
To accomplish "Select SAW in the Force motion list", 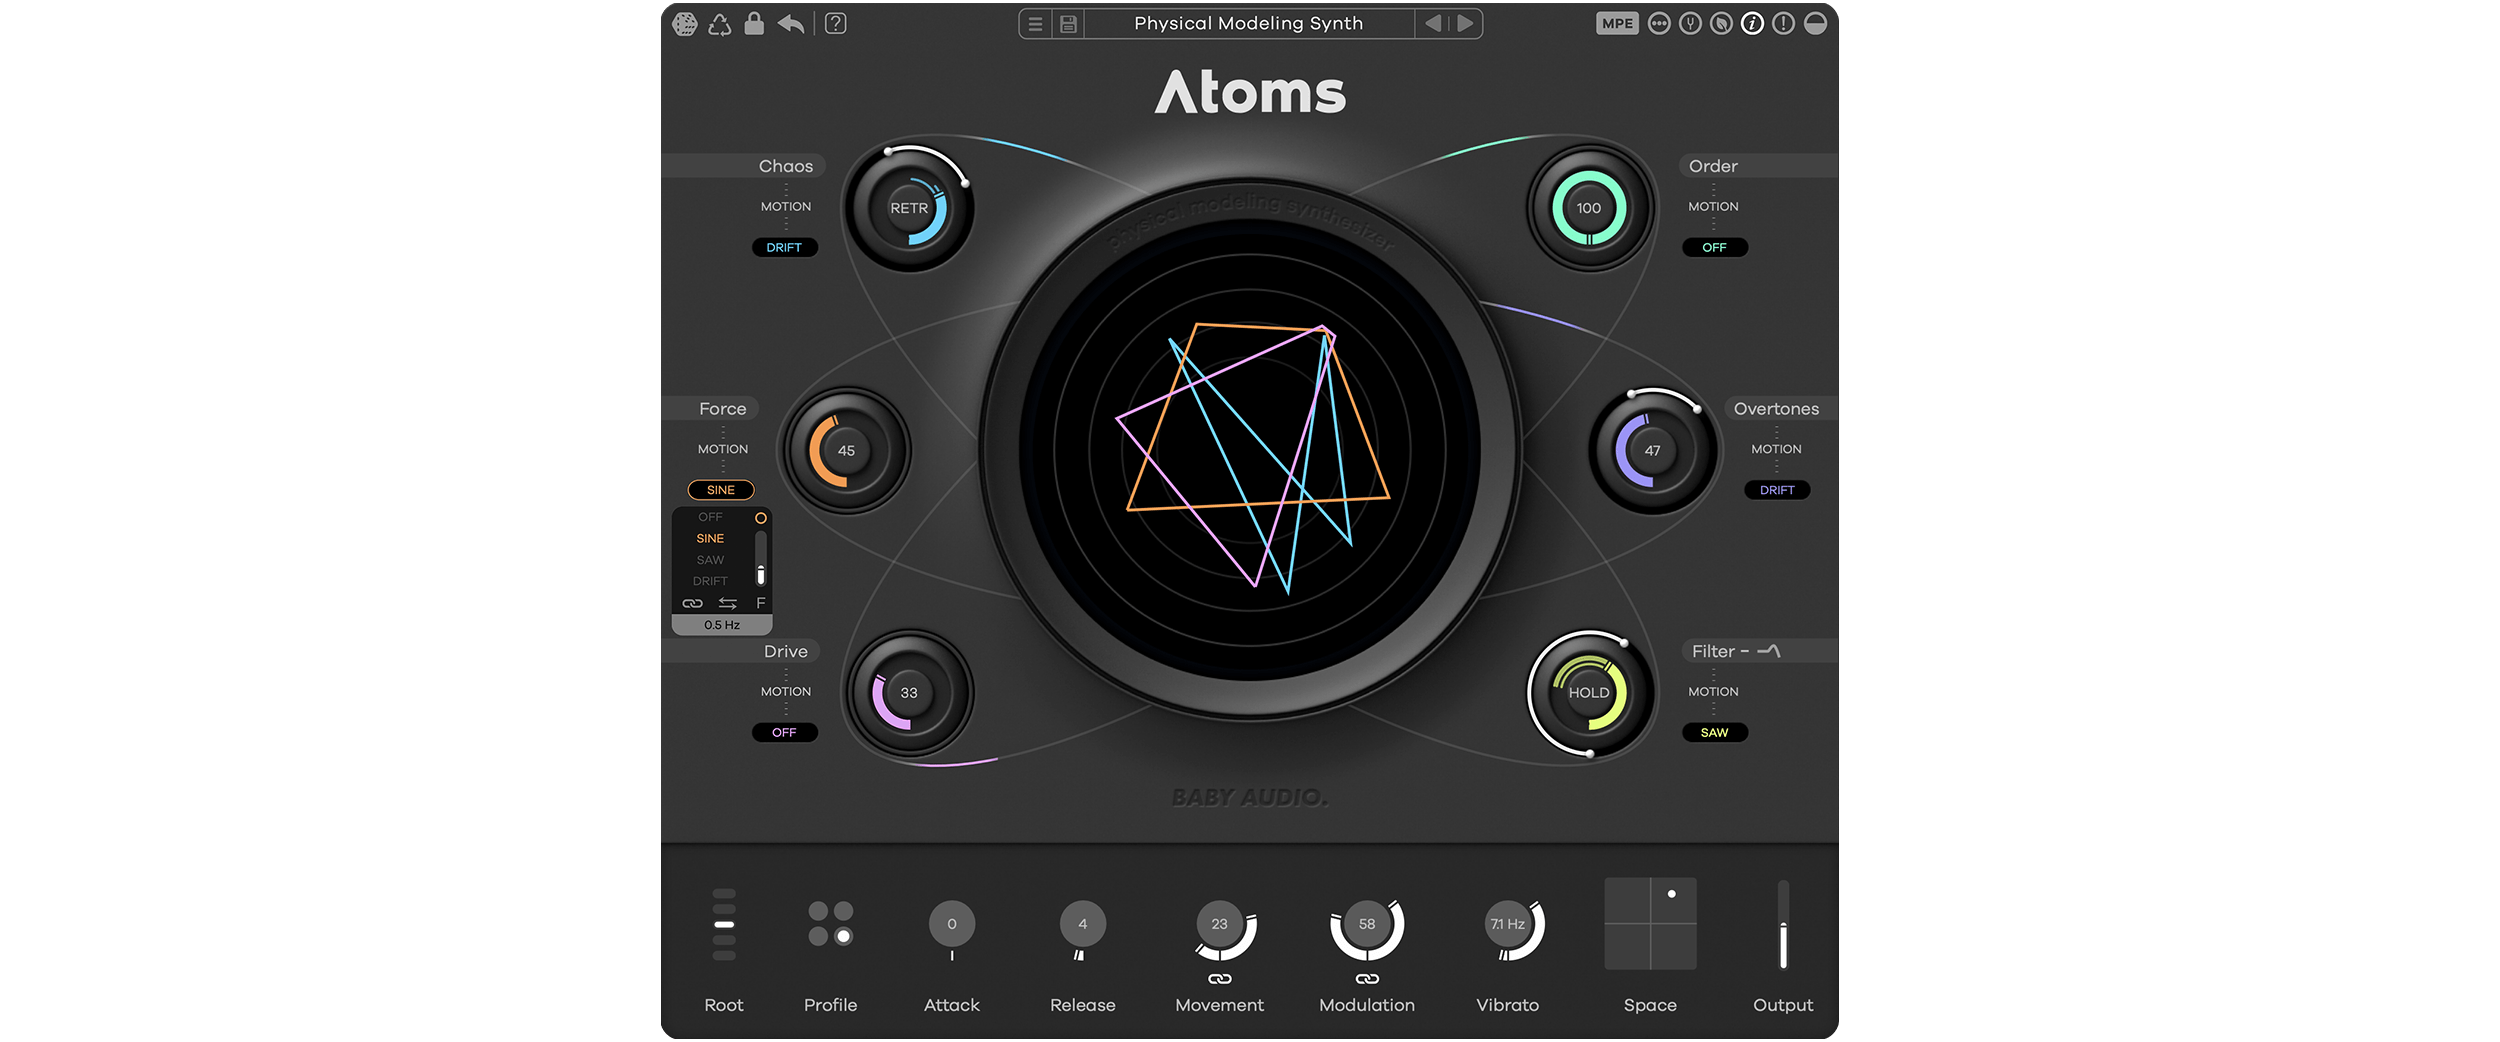I will click(712, 558).
